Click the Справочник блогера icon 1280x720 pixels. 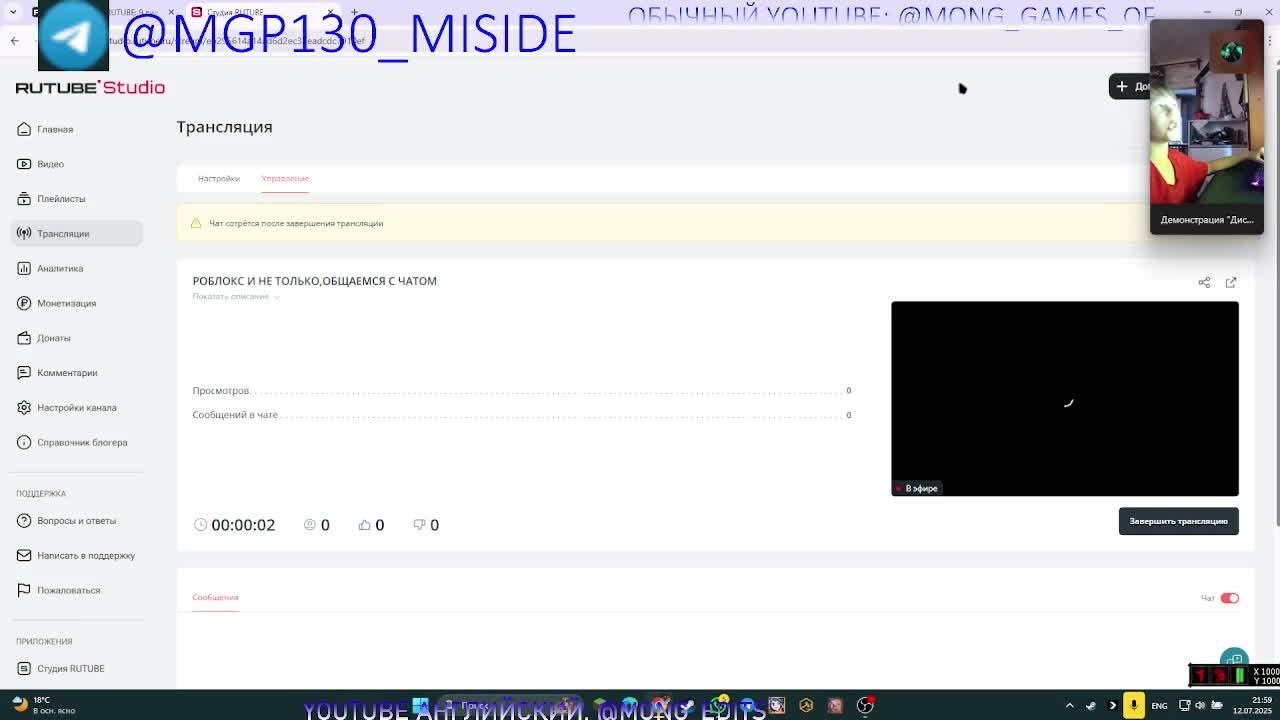point(24,442)
